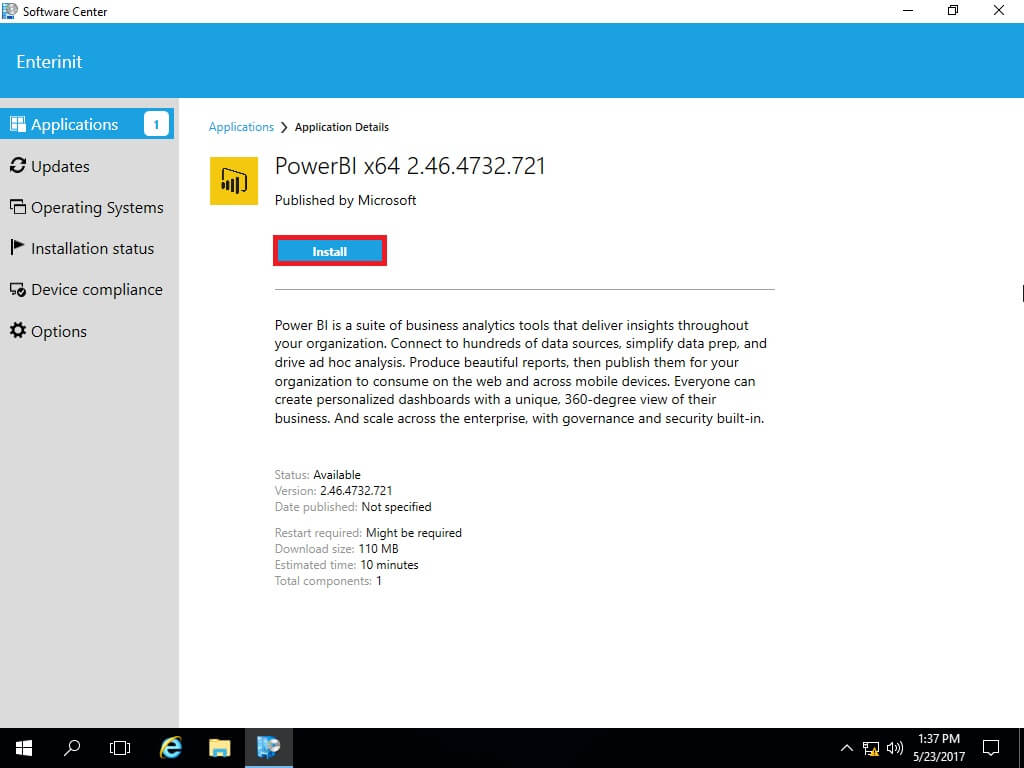Click the Published by Microsoft text
Screen dimensions: 1024x768
[x=345, y=200]
